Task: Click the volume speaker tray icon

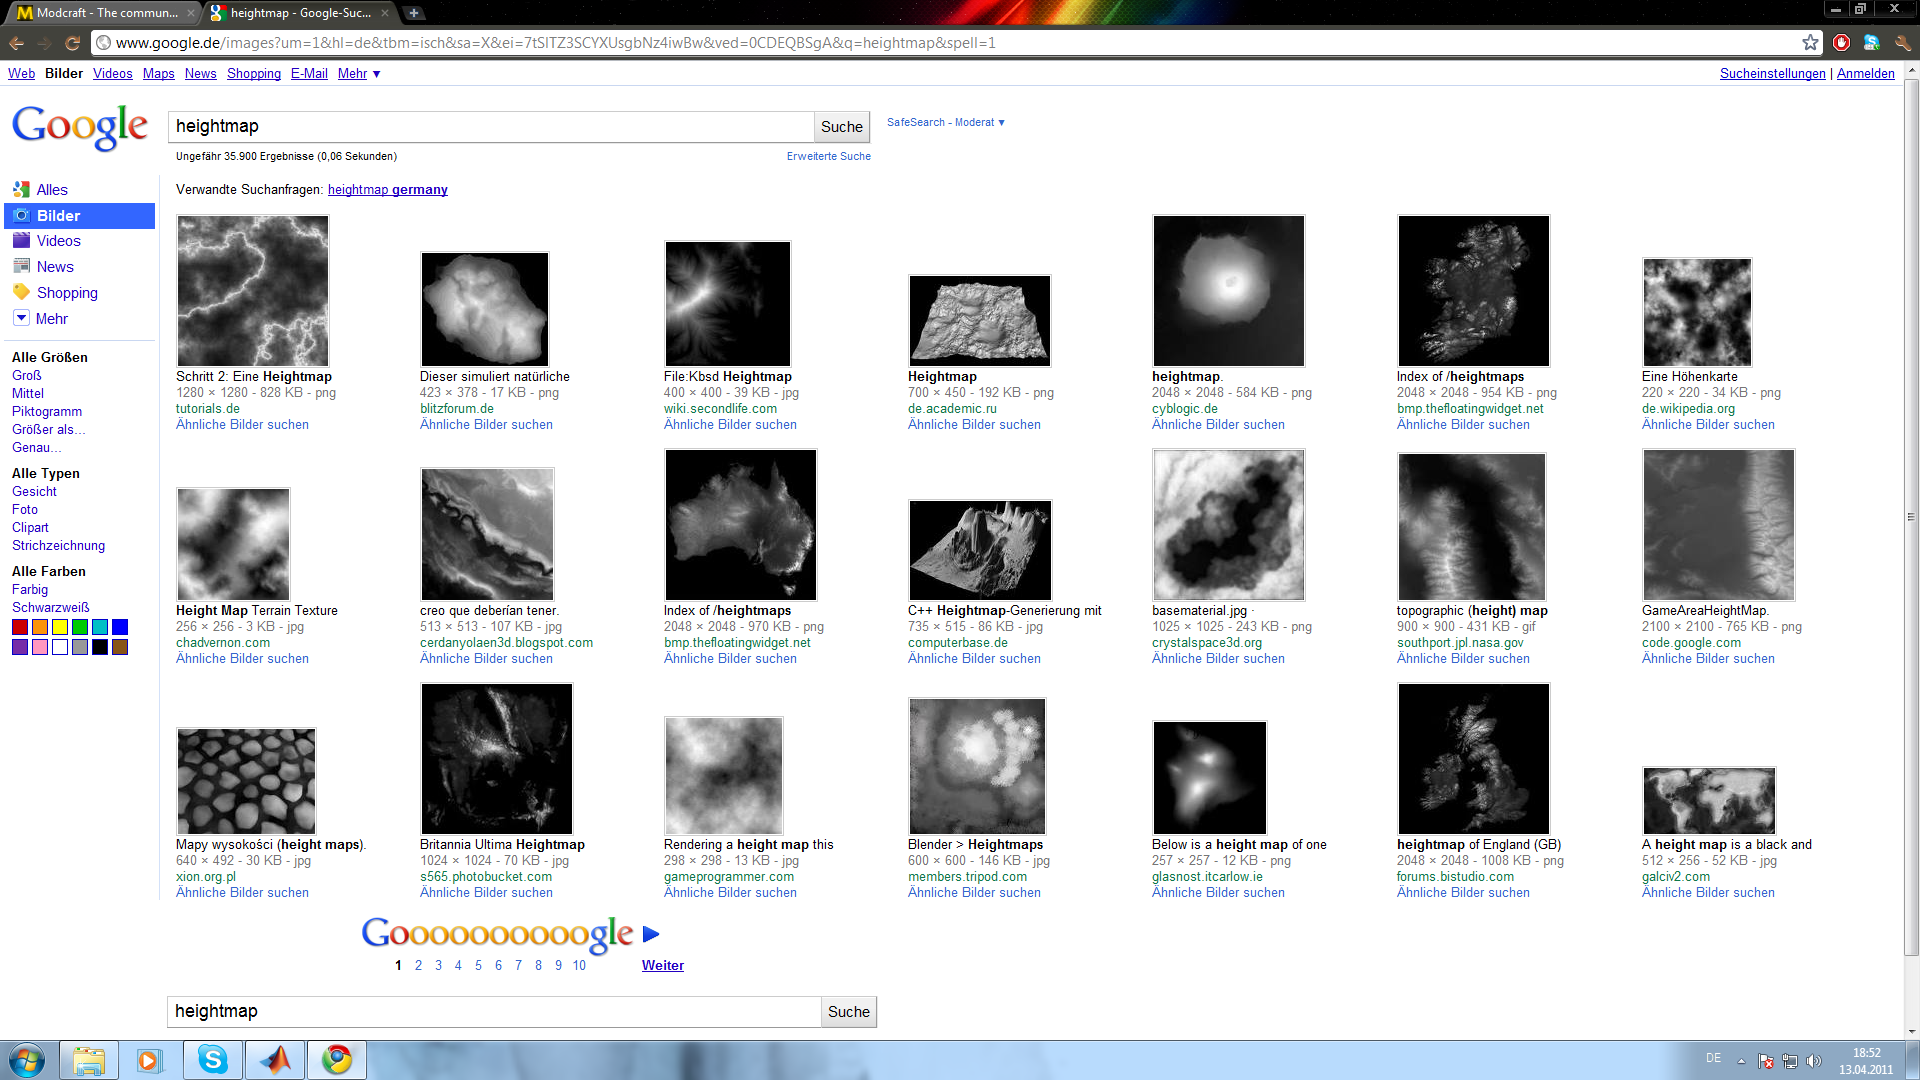Action: [x=1814, y=1061]
